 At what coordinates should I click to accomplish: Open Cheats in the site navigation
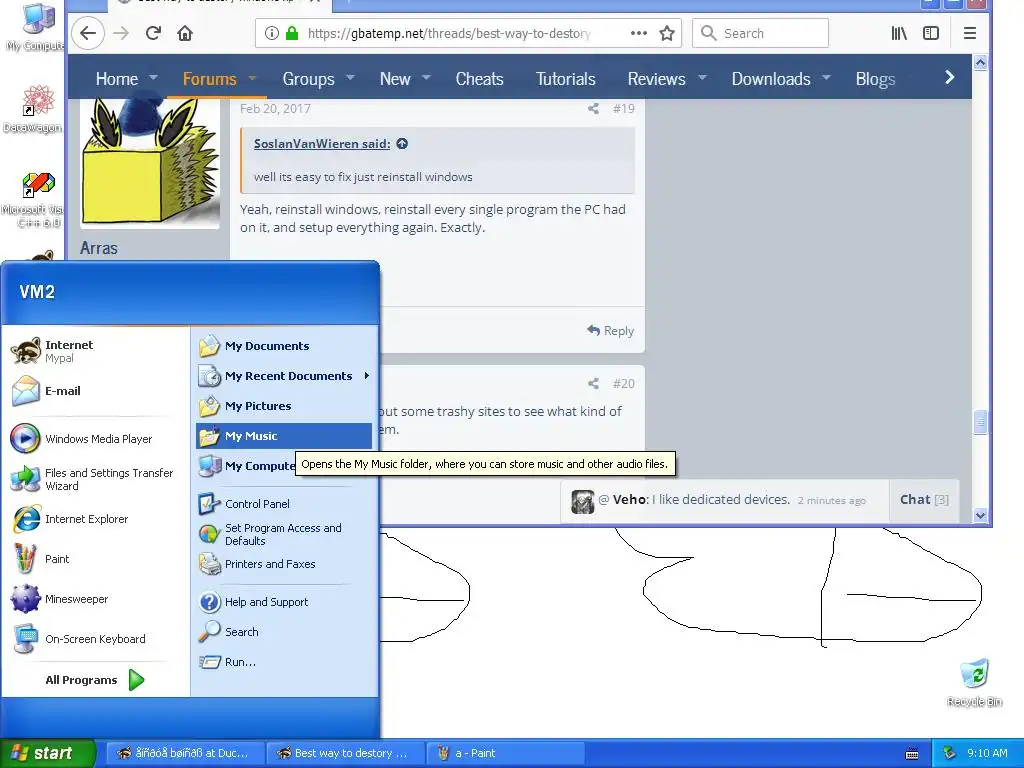coord(479,79)
